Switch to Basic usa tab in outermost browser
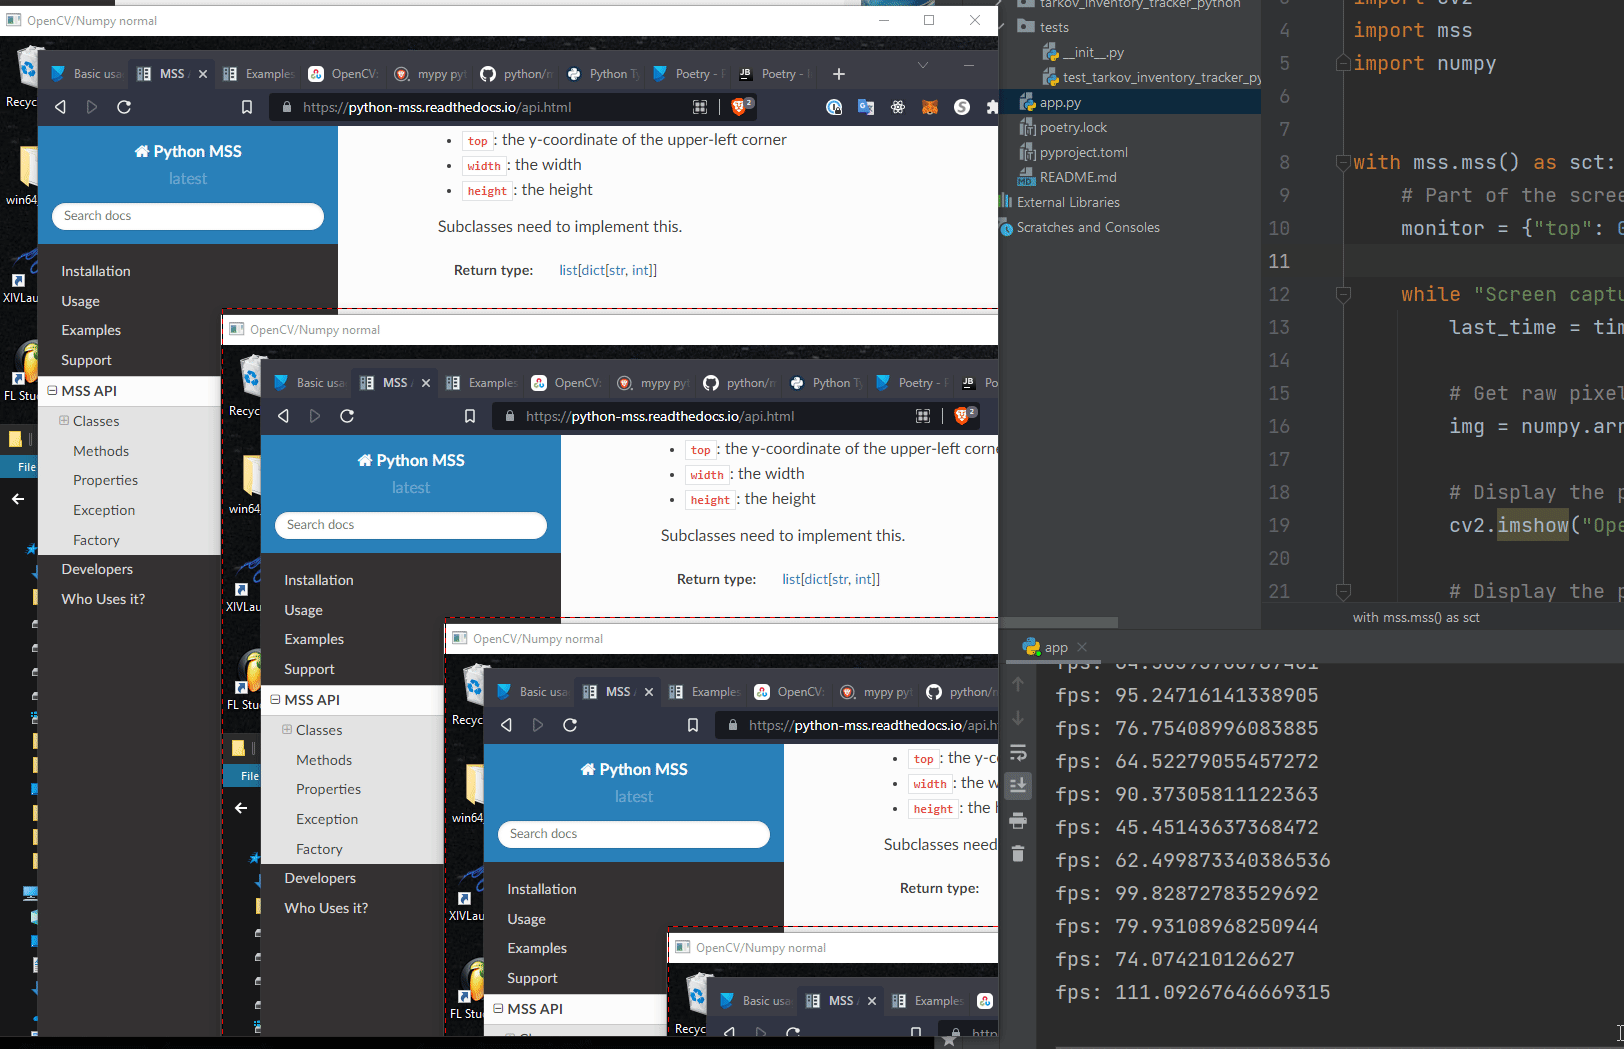This screenshot has width=1624, height=1049. [86, 74]
